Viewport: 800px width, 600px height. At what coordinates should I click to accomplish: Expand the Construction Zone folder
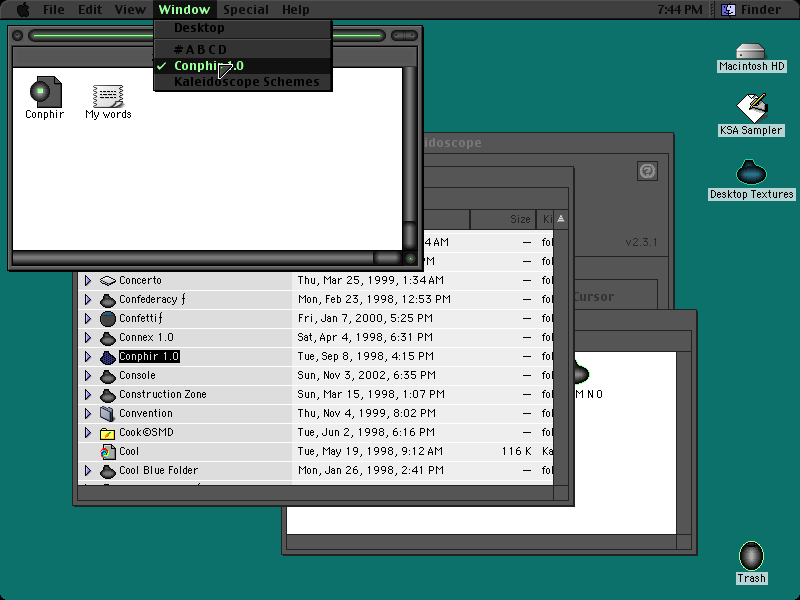click(x=88, y=394)
